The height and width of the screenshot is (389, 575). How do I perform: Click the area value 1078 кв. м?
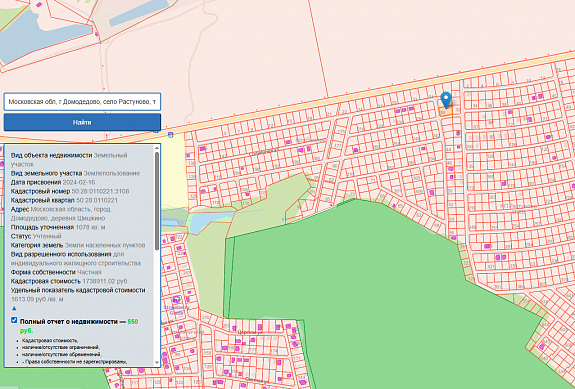[x=90, y=227]
